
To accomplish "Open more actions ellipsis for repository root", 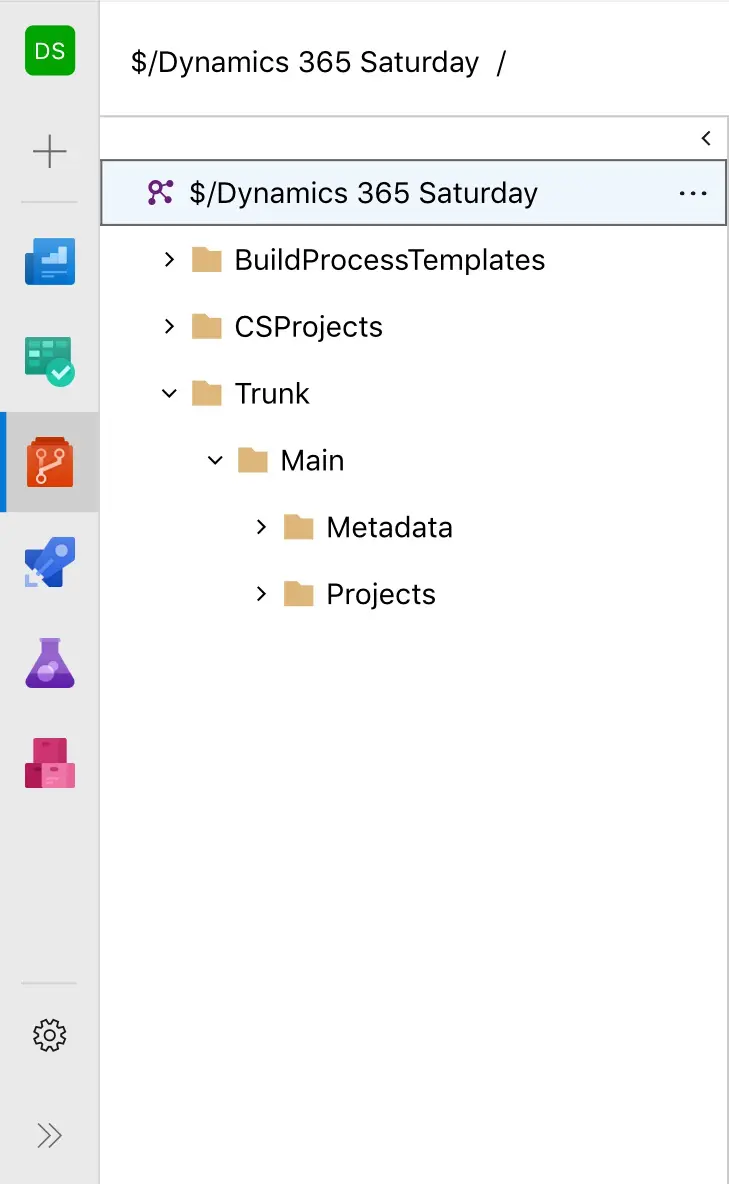I will [x=693, y=193].
